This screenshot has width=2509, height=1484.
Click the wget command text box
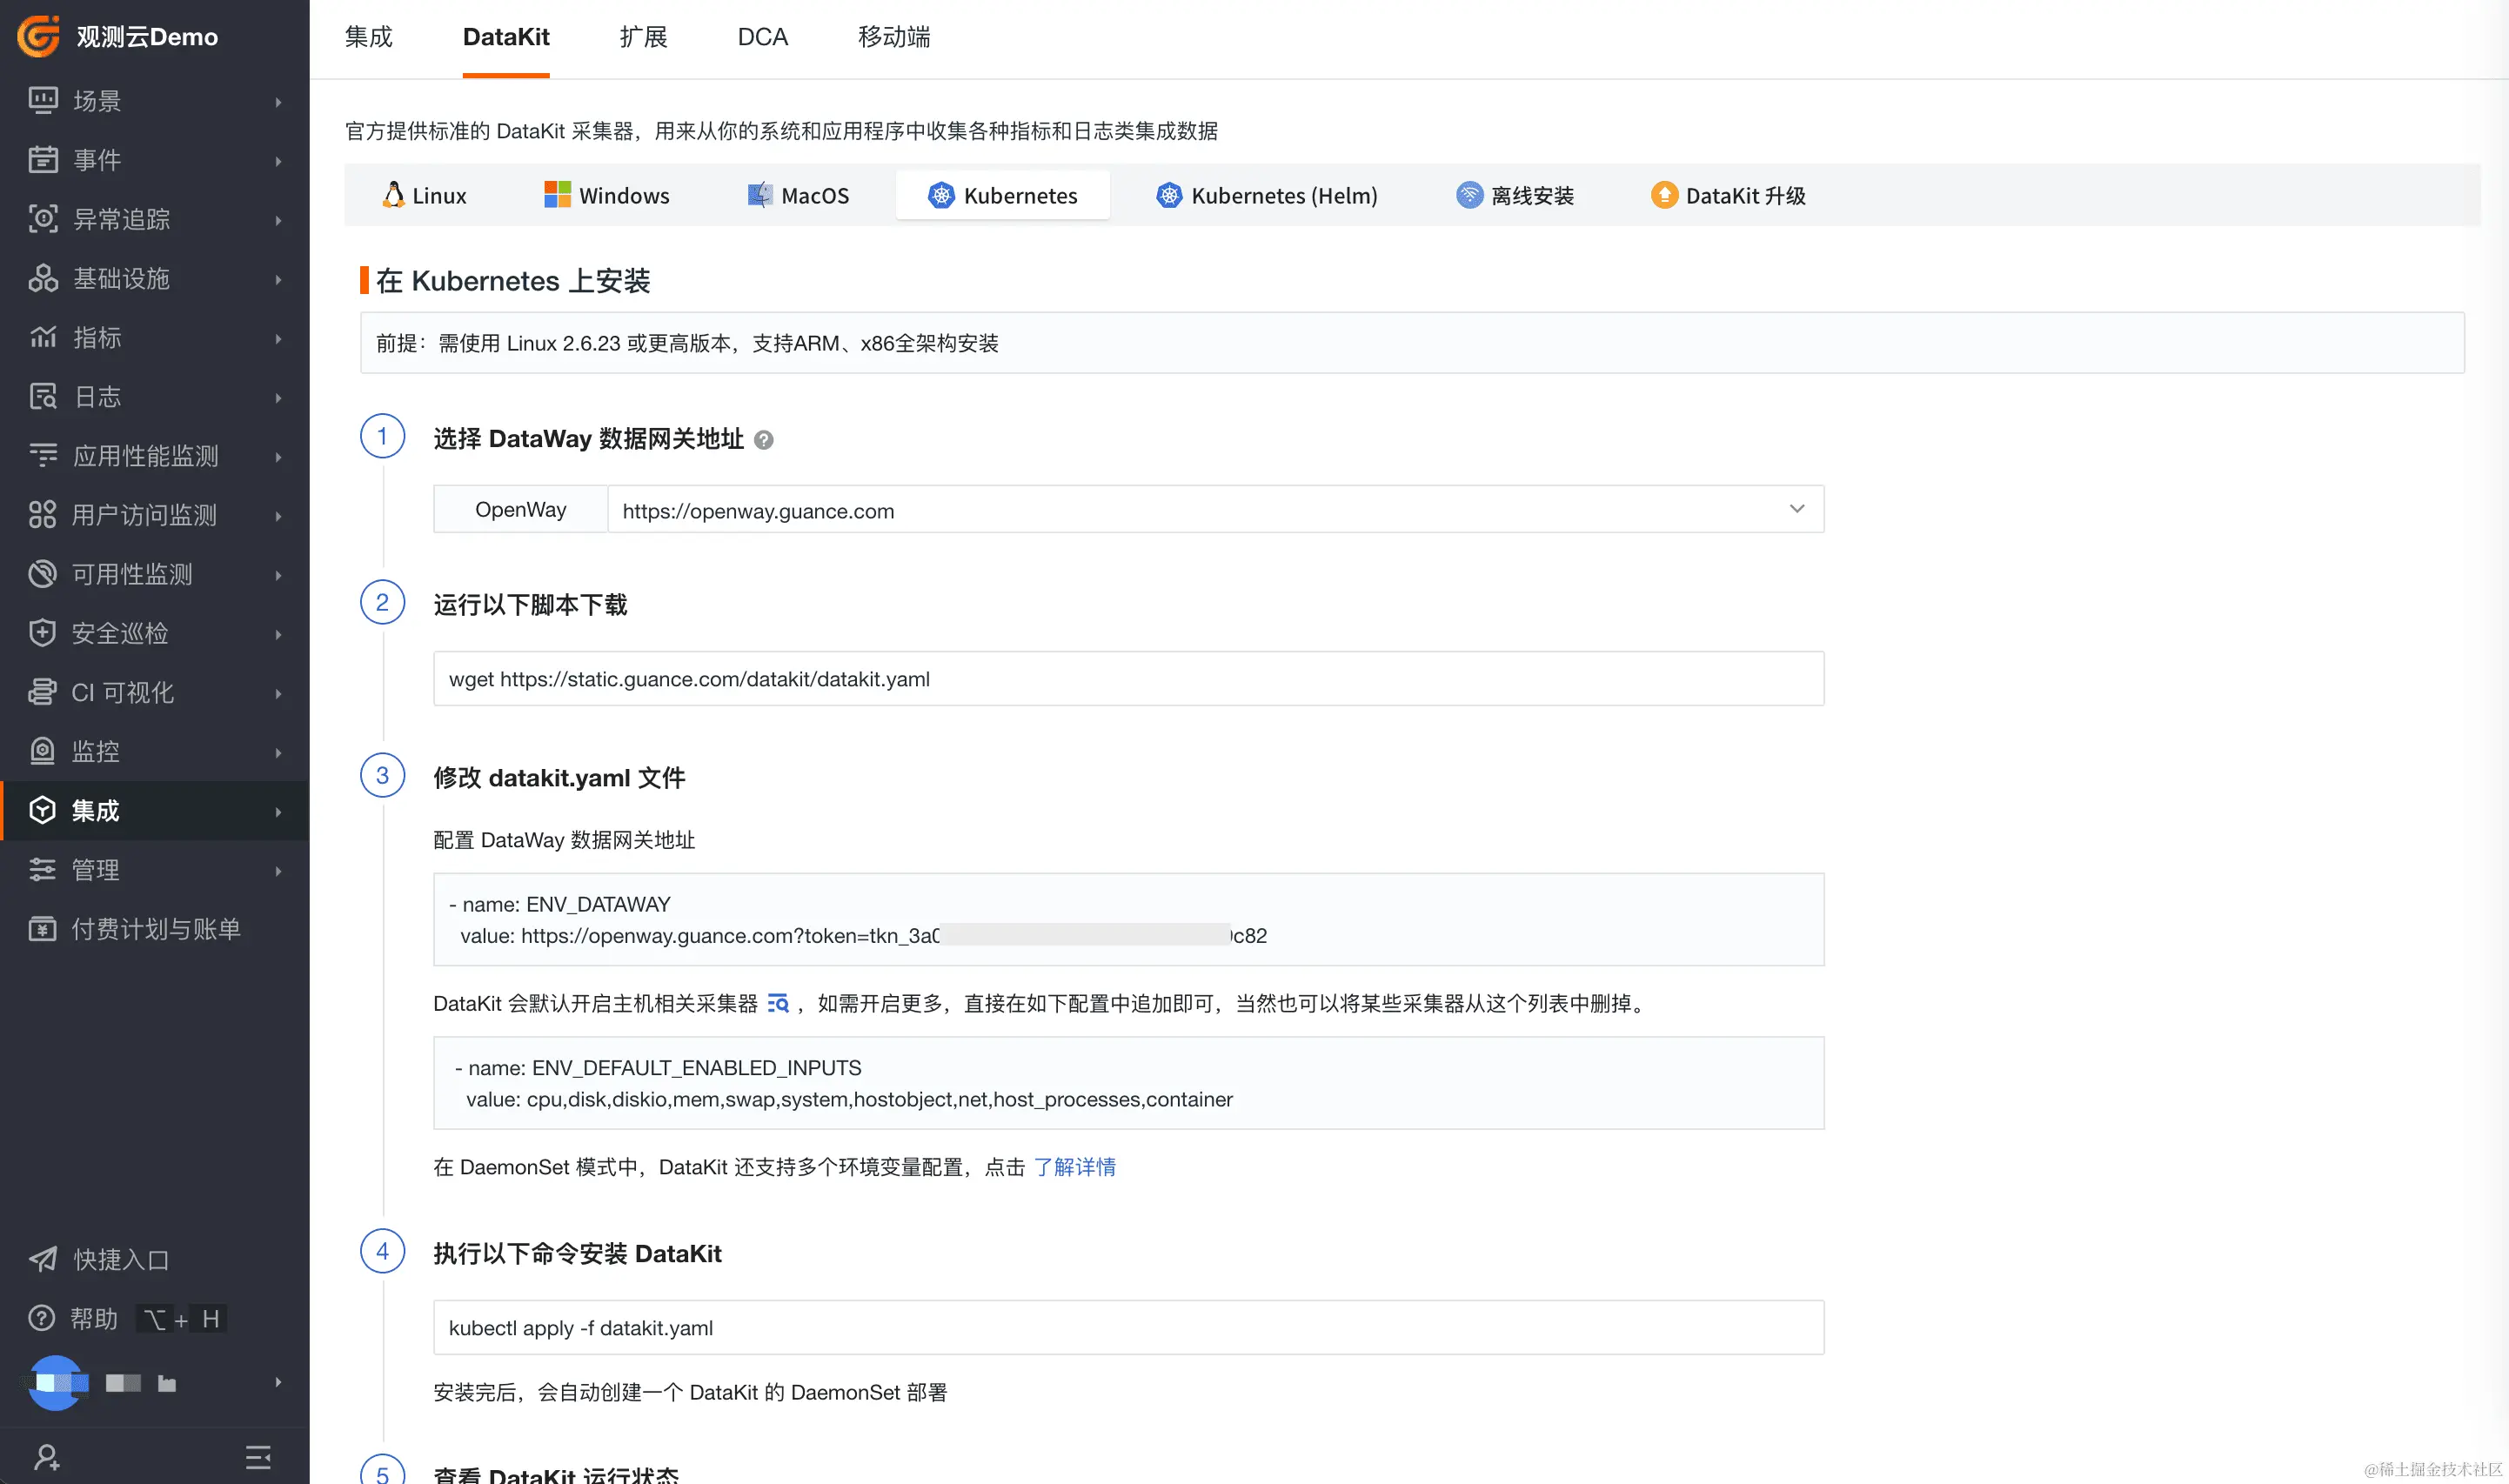(x=1128, y=679)
